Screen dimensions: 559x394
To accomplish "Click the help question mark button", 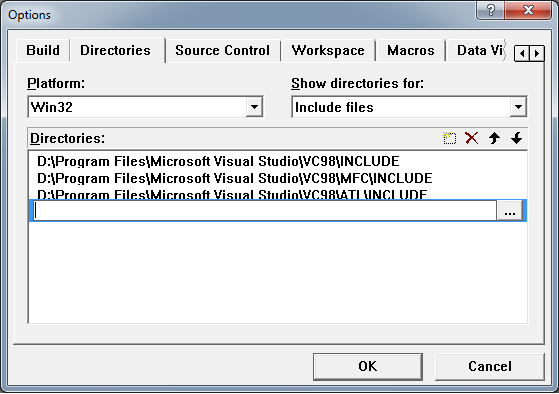I will (x=491, y=10).
